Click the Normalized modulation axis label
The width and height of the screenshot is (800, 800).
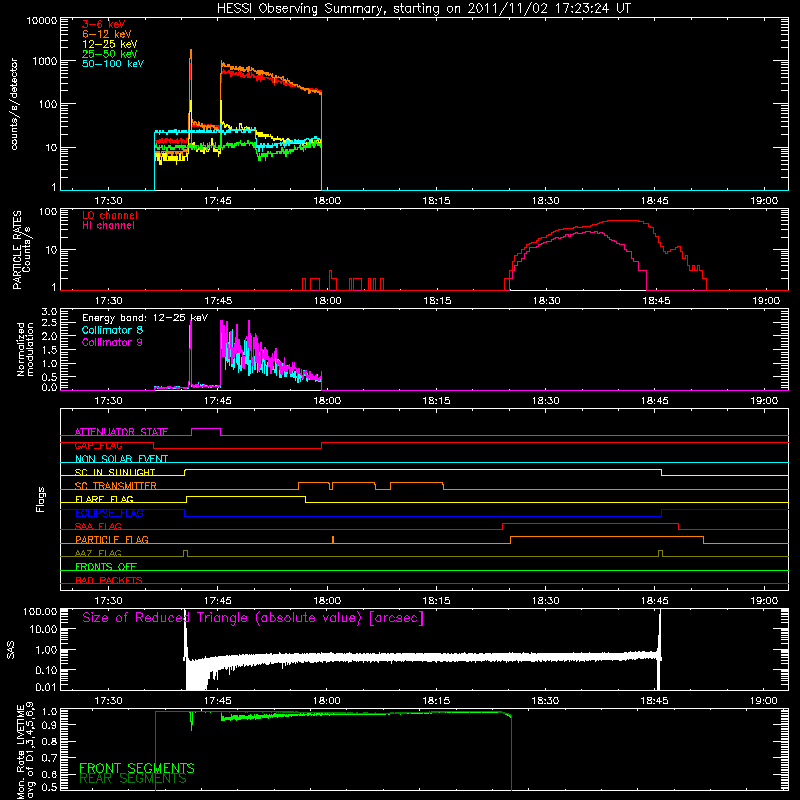pyautogui.click(x=25, y=349)
